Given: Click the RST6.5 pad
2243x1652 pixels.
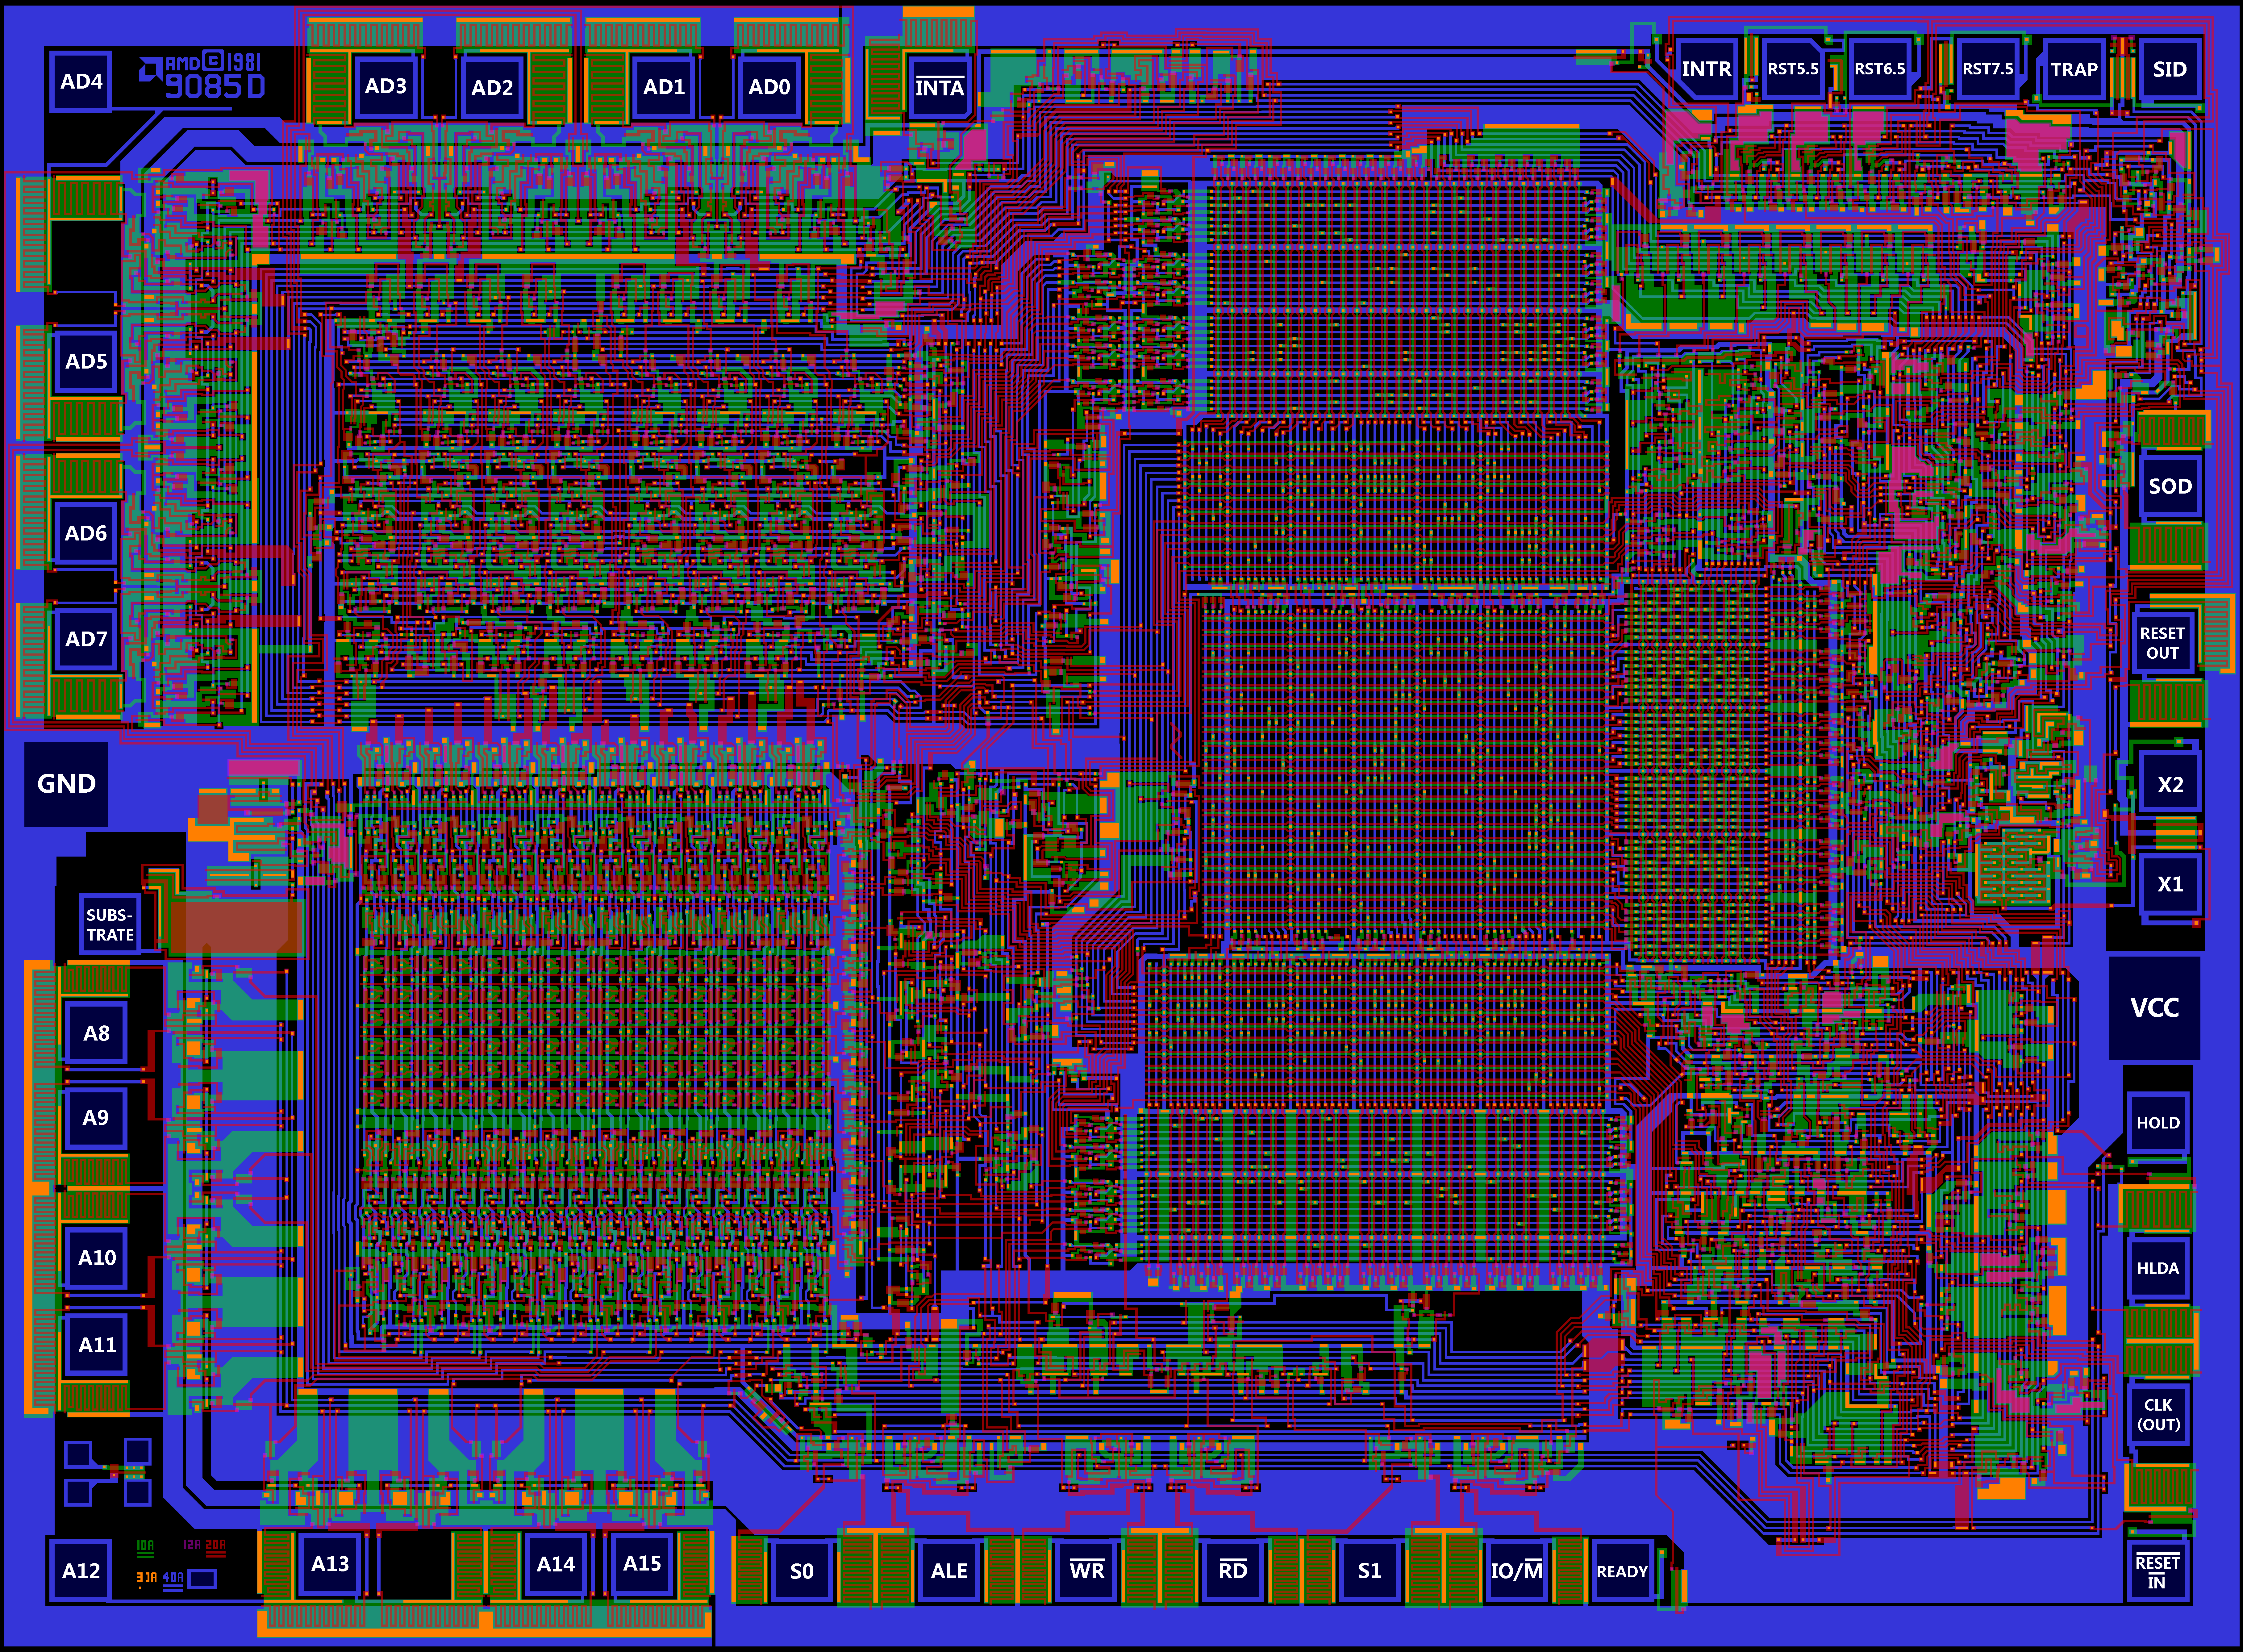Looking at the screenshot, I should [x=1880, y=69].
